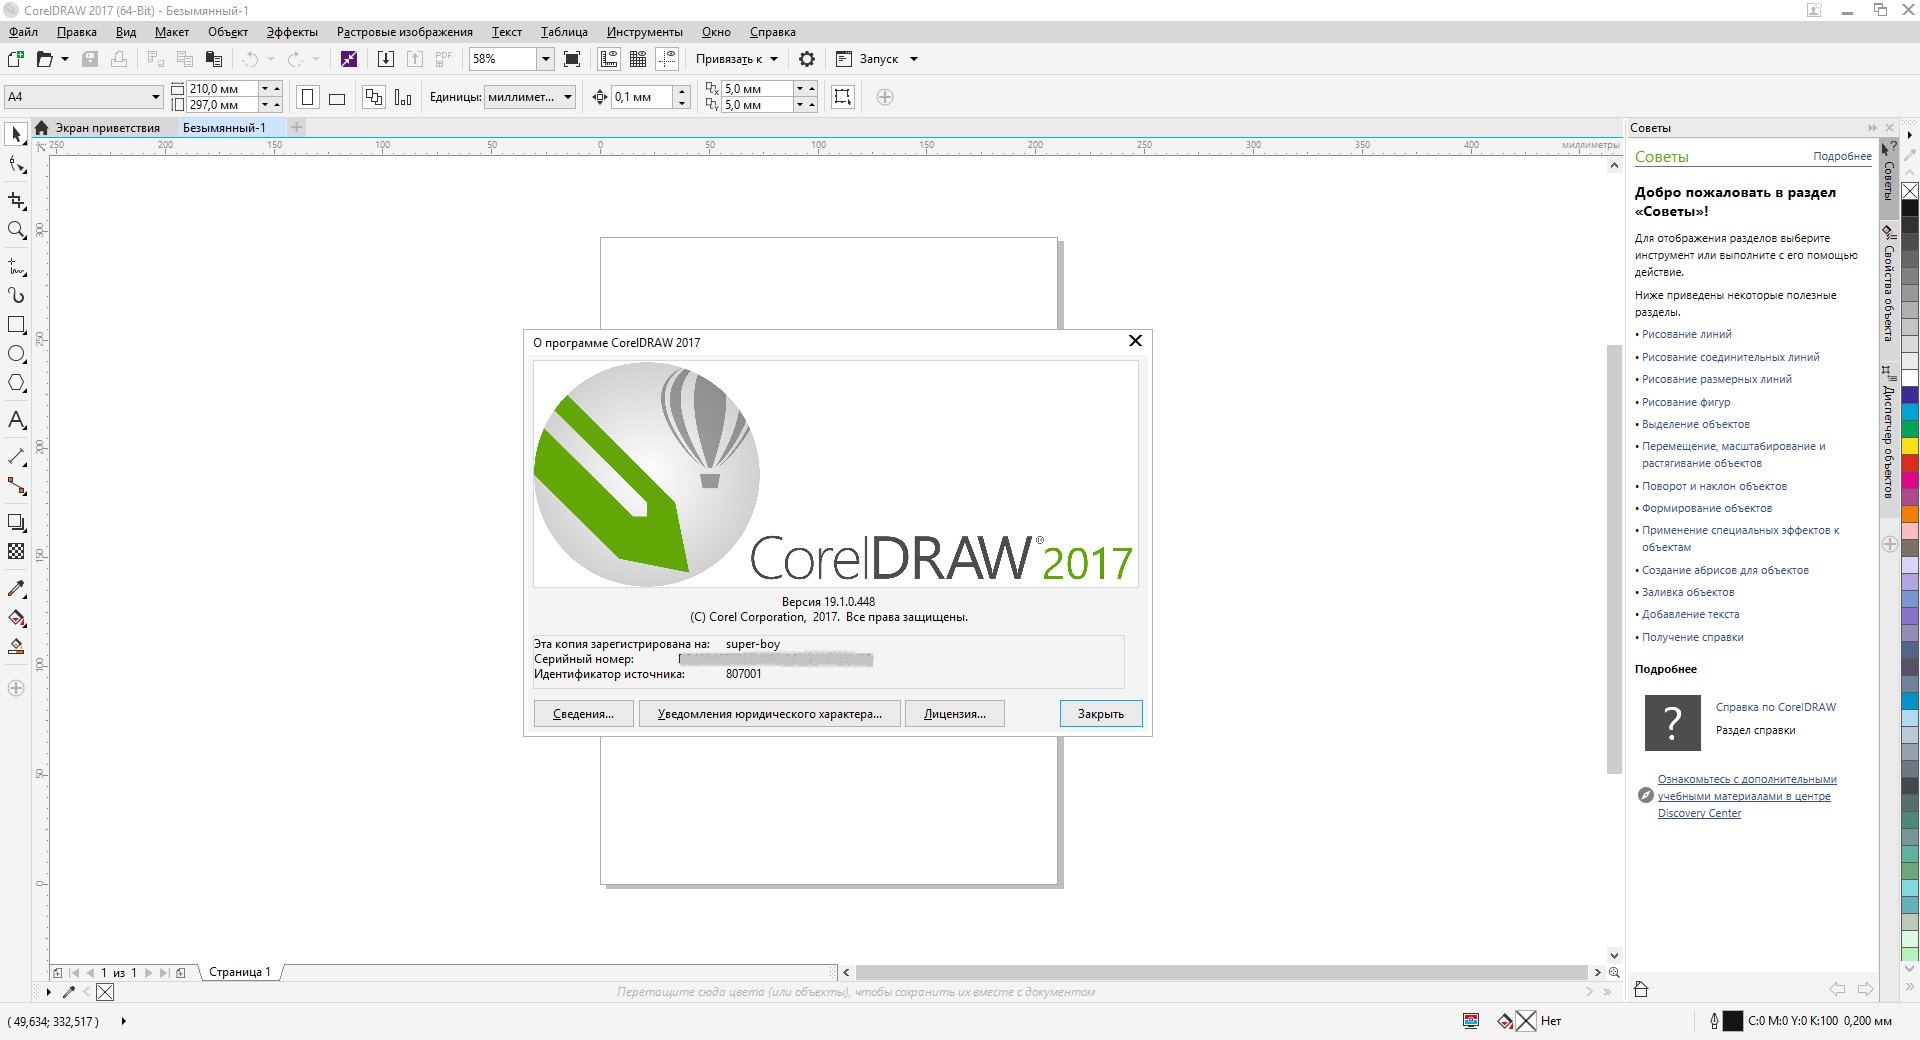Screen dimensions: 1920x1040
Task: Toggle show guidelines button
Action: (x=666, y=59)
